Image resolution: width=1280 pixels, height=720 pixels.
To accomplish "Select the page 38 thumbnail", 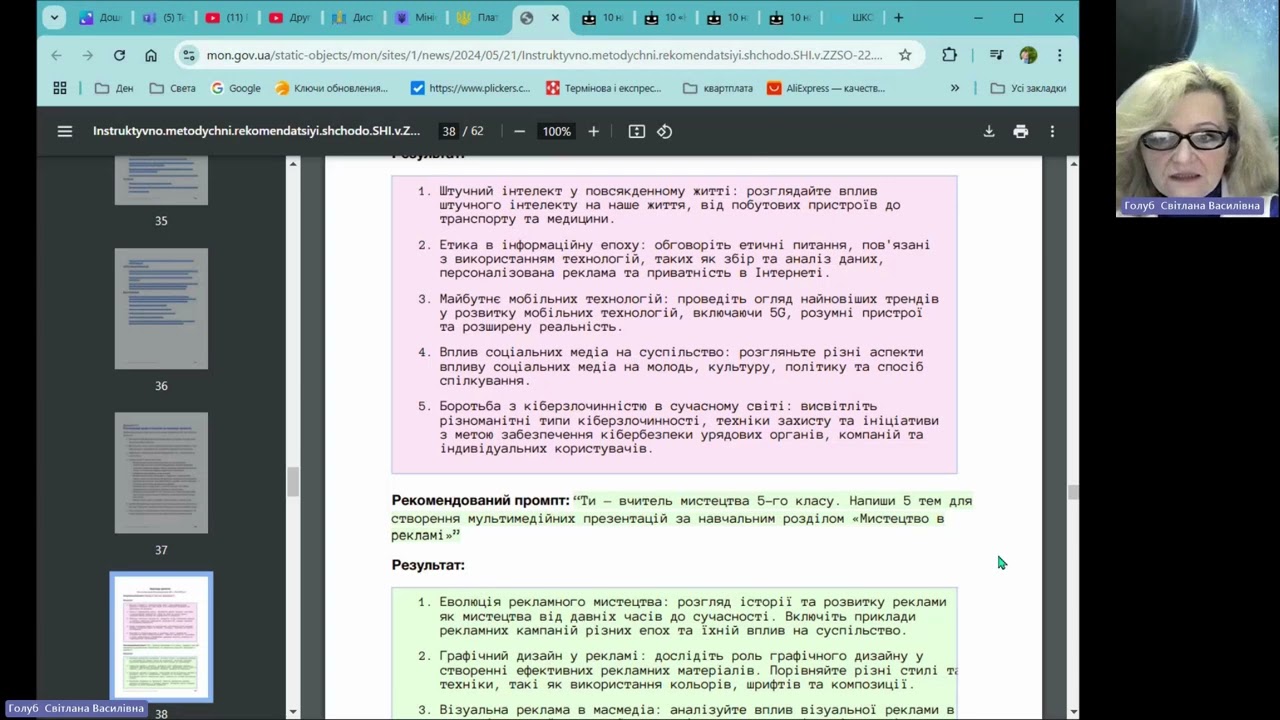I will 161,637.
